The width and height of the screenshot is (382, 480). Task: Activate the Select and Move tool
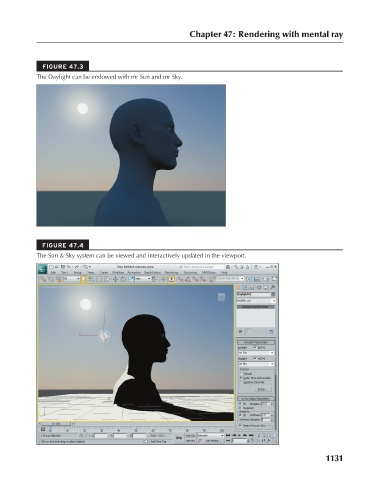[115, 279]
